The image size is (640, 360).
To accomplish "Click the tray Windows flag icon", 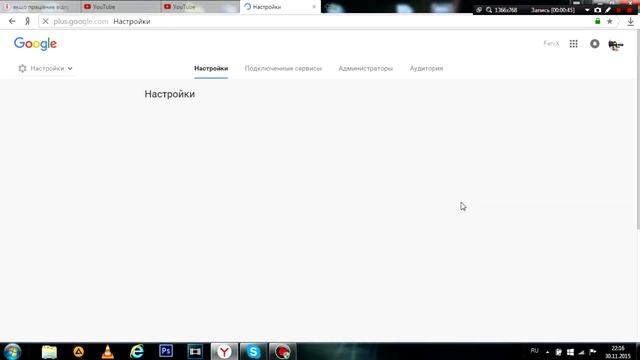I will [570, 352].
